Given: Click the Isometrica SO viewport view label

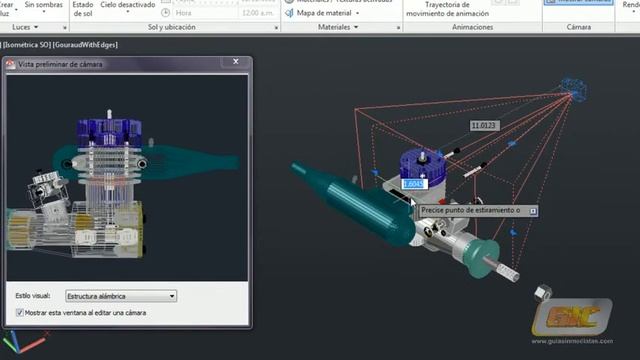Looking at the screenshot, I should pos(26,44).
